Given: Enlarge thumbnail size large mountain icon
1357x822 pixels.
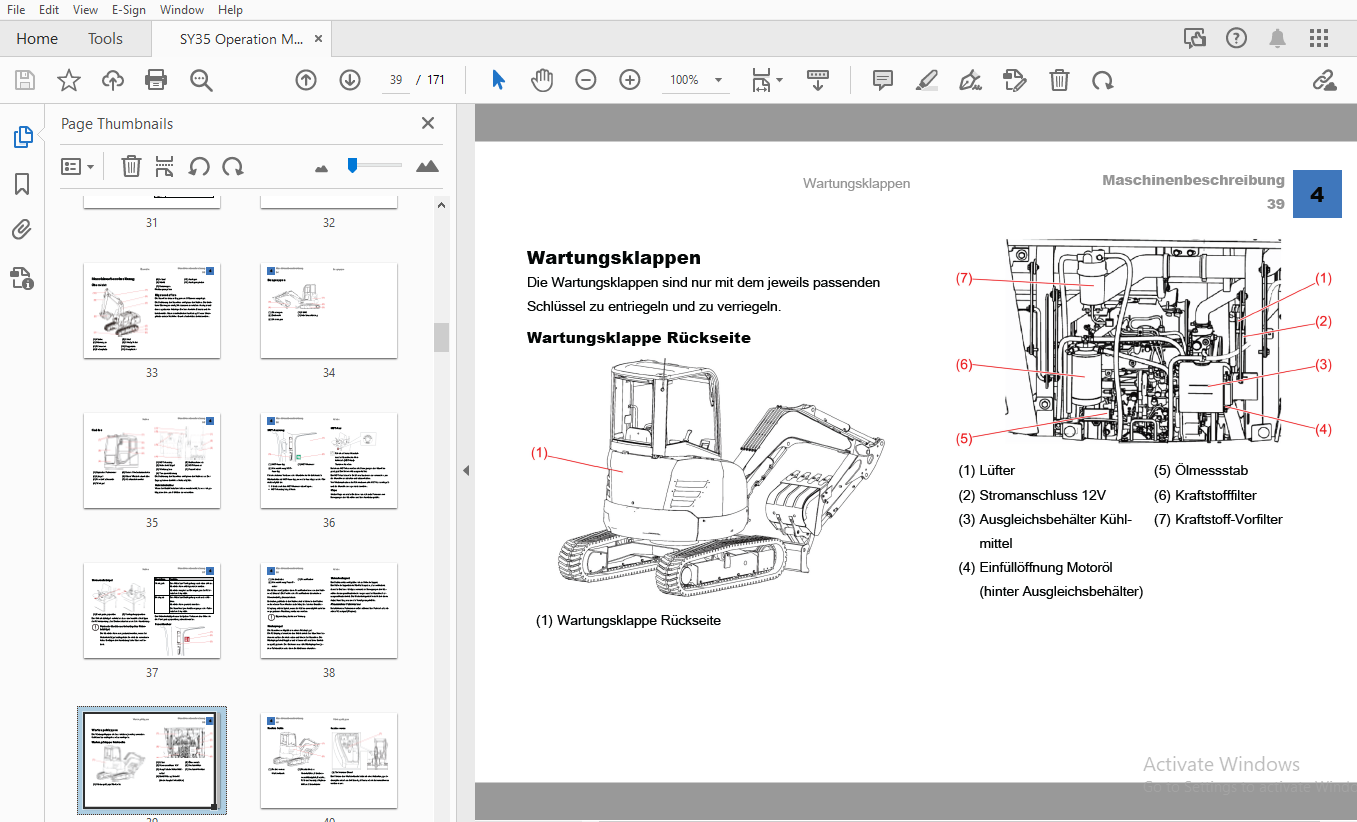Looking at the screenshot, I should (x=427, y=166).
